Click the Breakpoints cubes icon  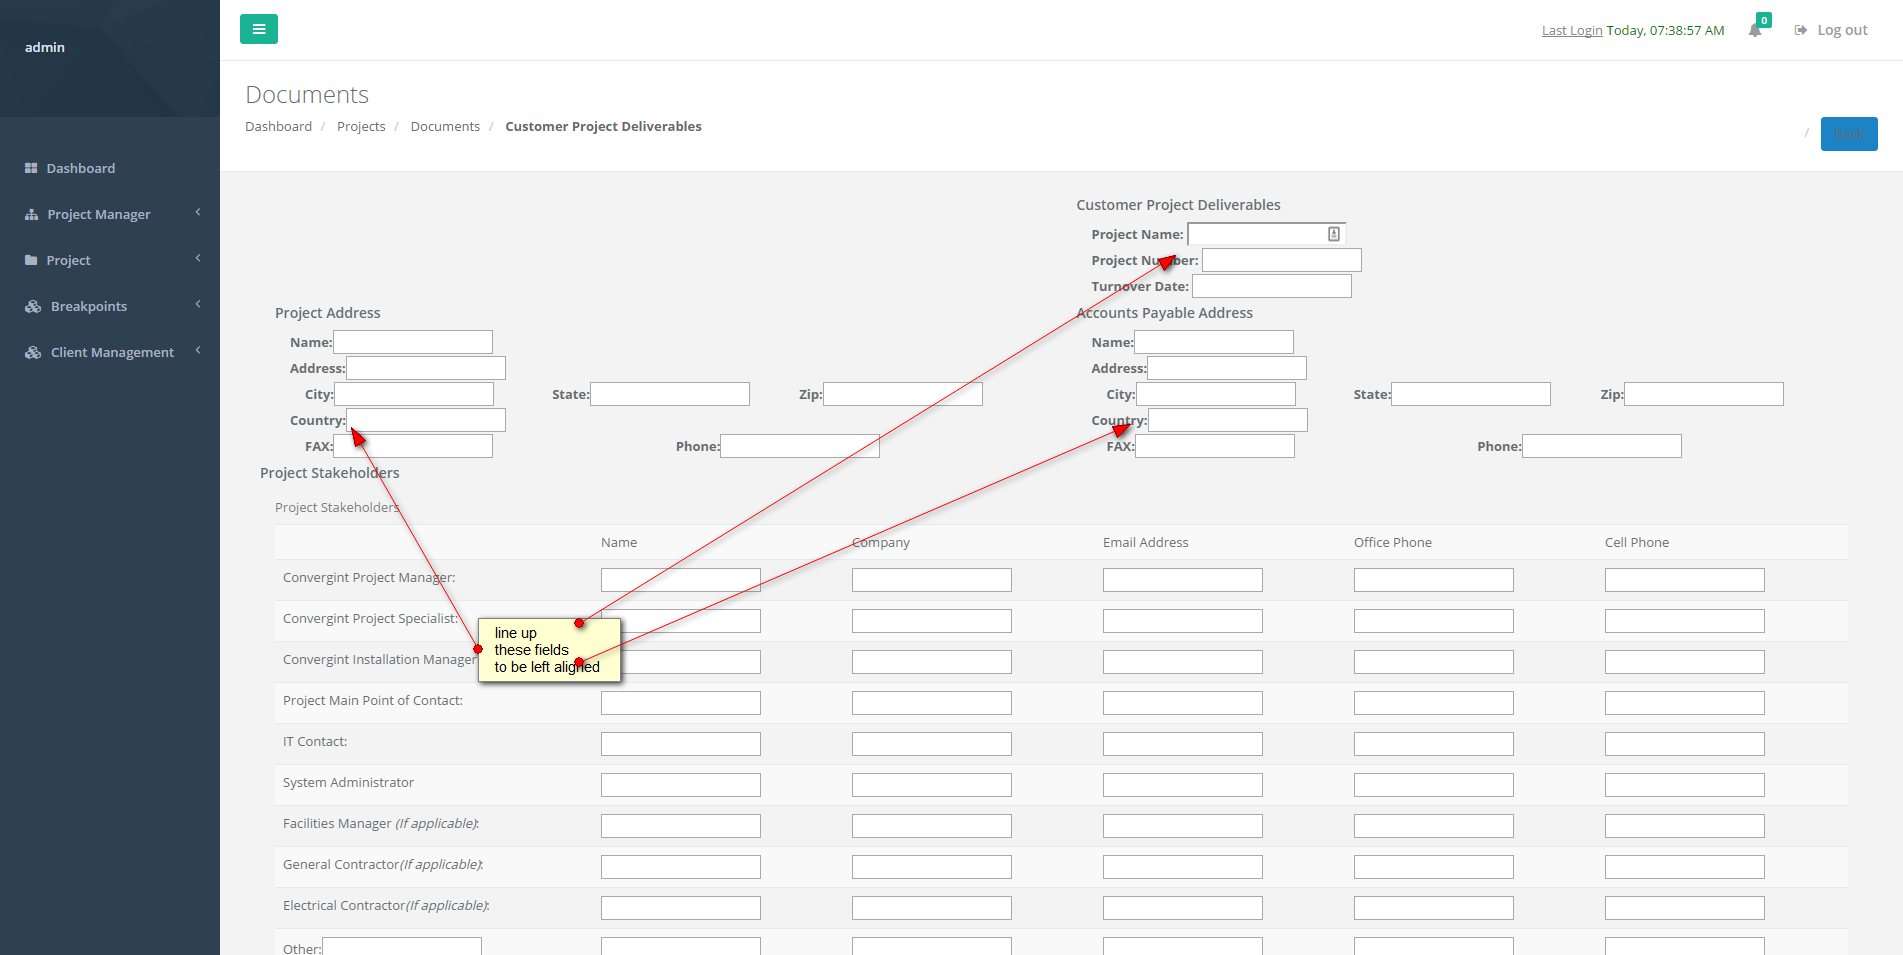click(x=33, y=306)
